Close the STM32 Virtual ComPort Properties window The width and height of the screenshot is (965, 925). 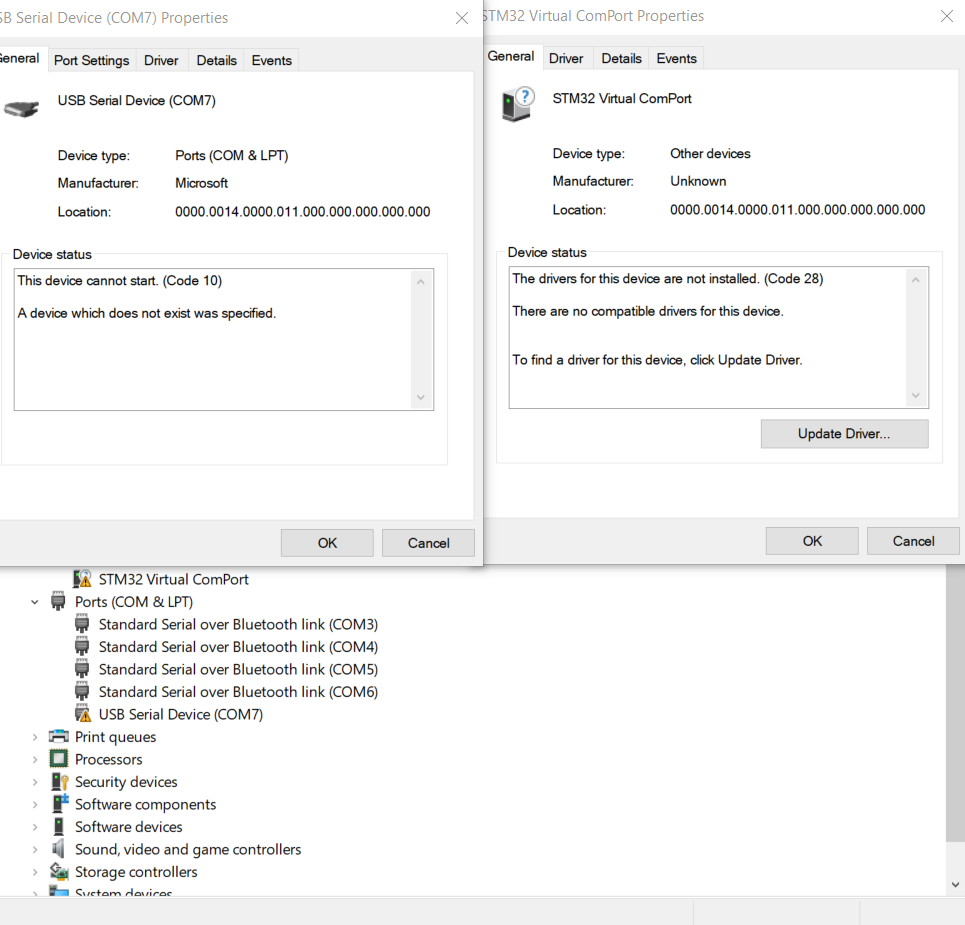point(947,16)
